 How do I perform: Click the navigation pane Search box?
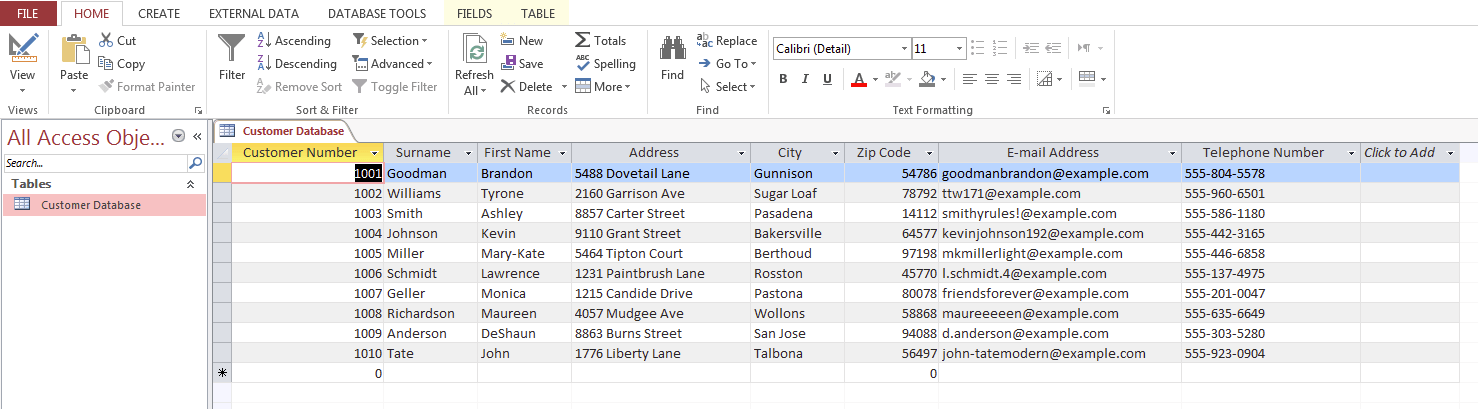click(x=95, y=163)
